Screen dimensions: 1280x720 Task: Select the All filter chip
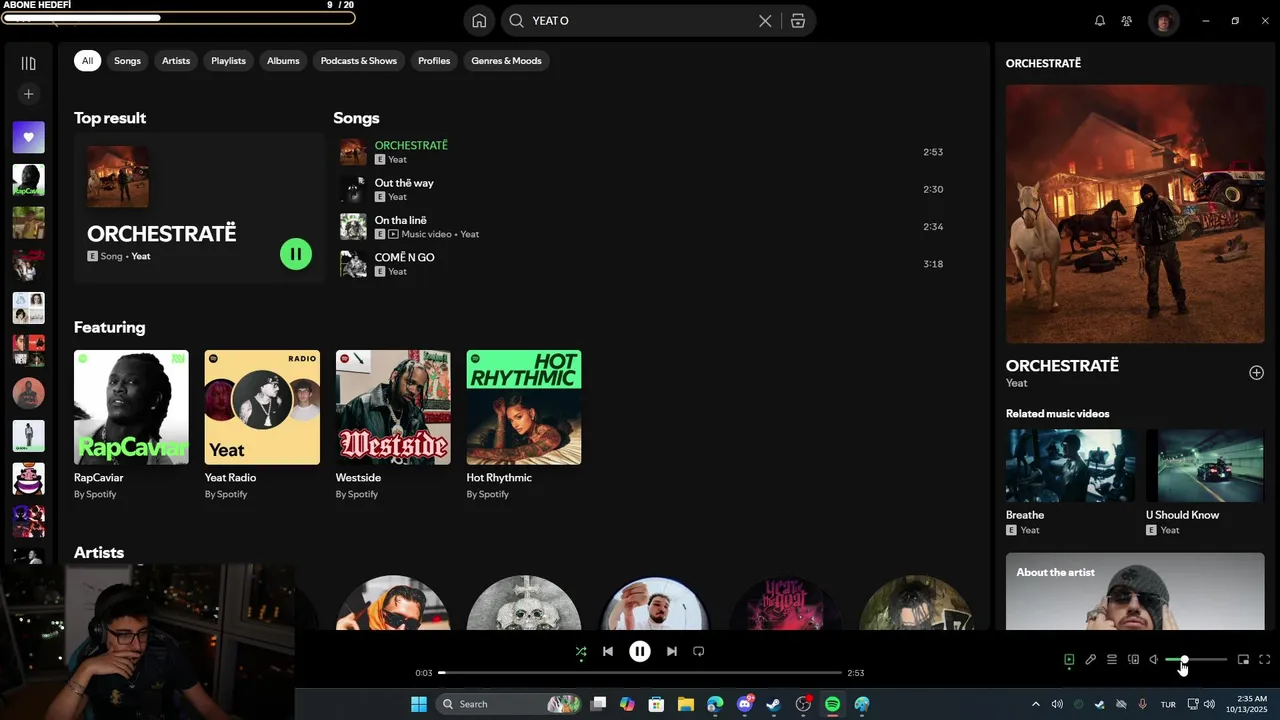click(87, 61)
